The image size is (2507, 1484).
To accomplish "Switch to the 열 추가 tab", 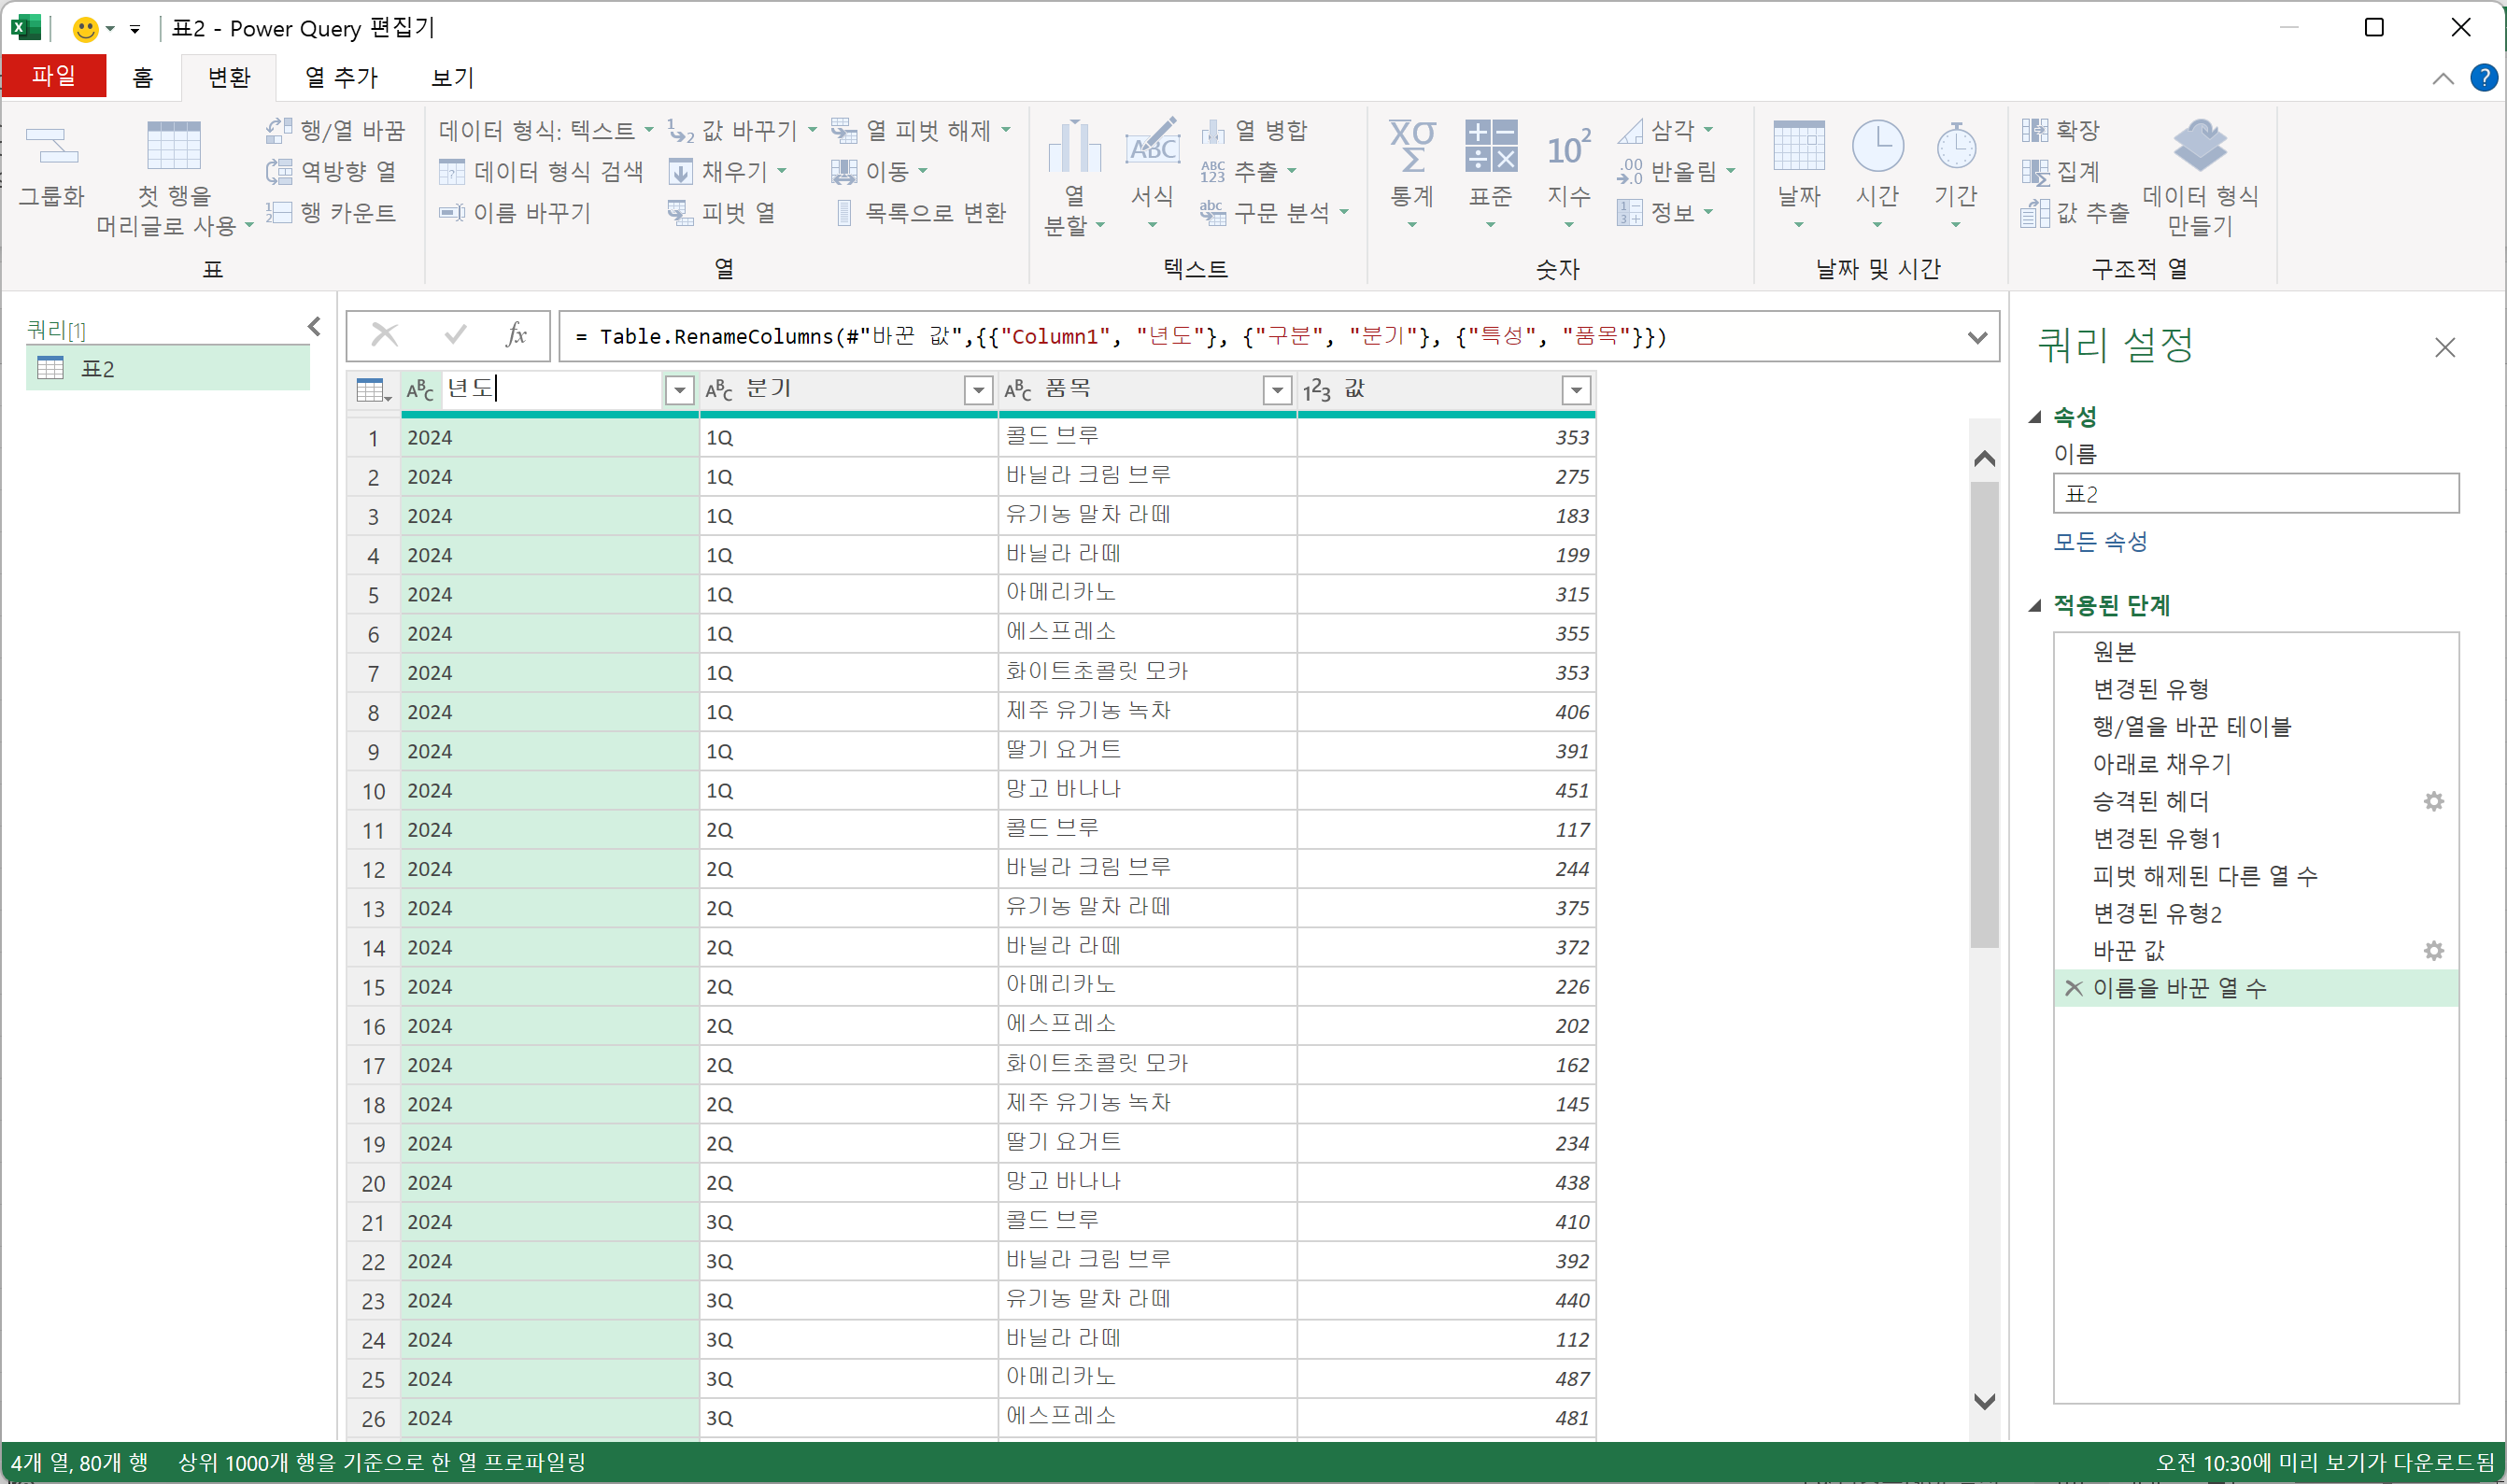I will tap(341, 77).
